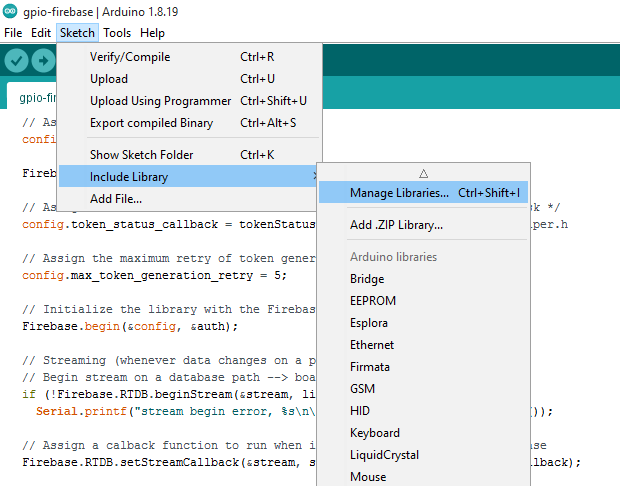Choose Upload Using Programmer menu entry

161,101
